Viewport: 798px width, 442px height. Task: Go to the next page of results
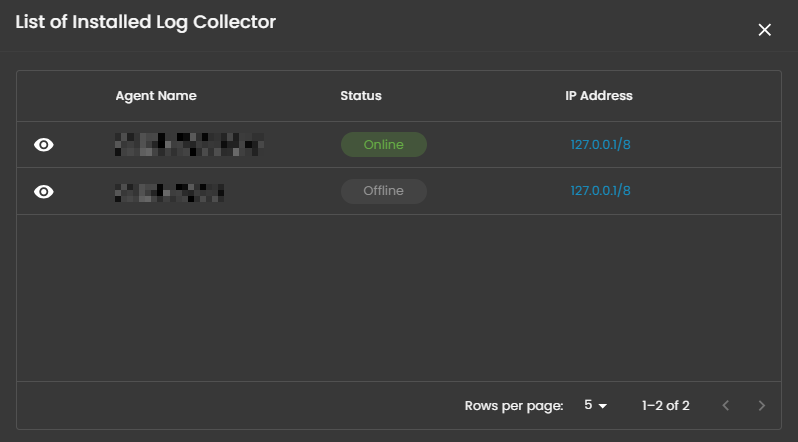[762, 406]
